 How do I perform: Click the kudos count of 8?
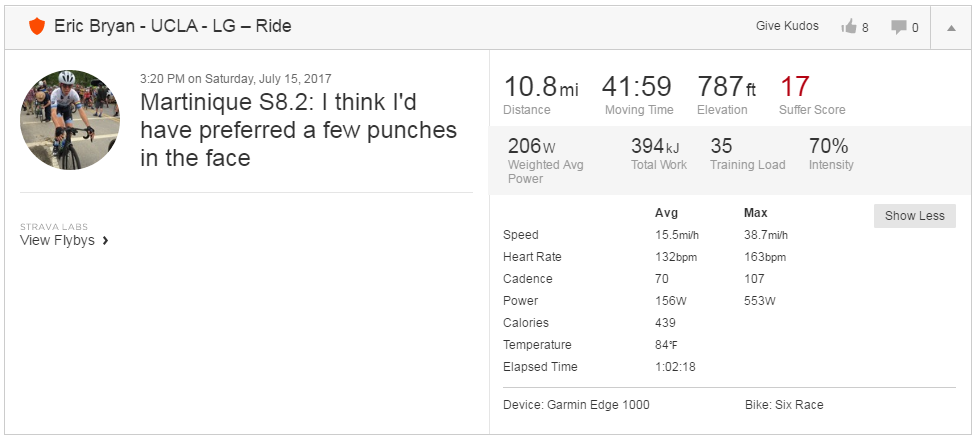tap(865, 27)
